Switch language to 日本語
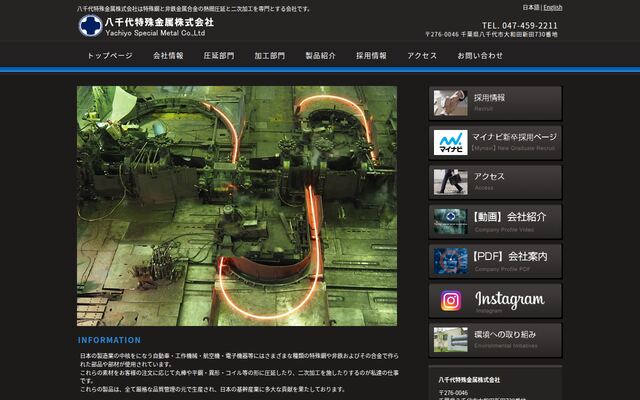This screenshot has width=640, height=400. (x=531, y=7)
